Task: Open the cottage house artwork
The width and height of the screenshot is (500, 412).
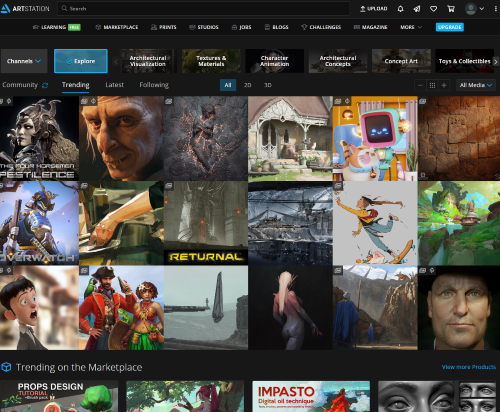Action: 290,138
